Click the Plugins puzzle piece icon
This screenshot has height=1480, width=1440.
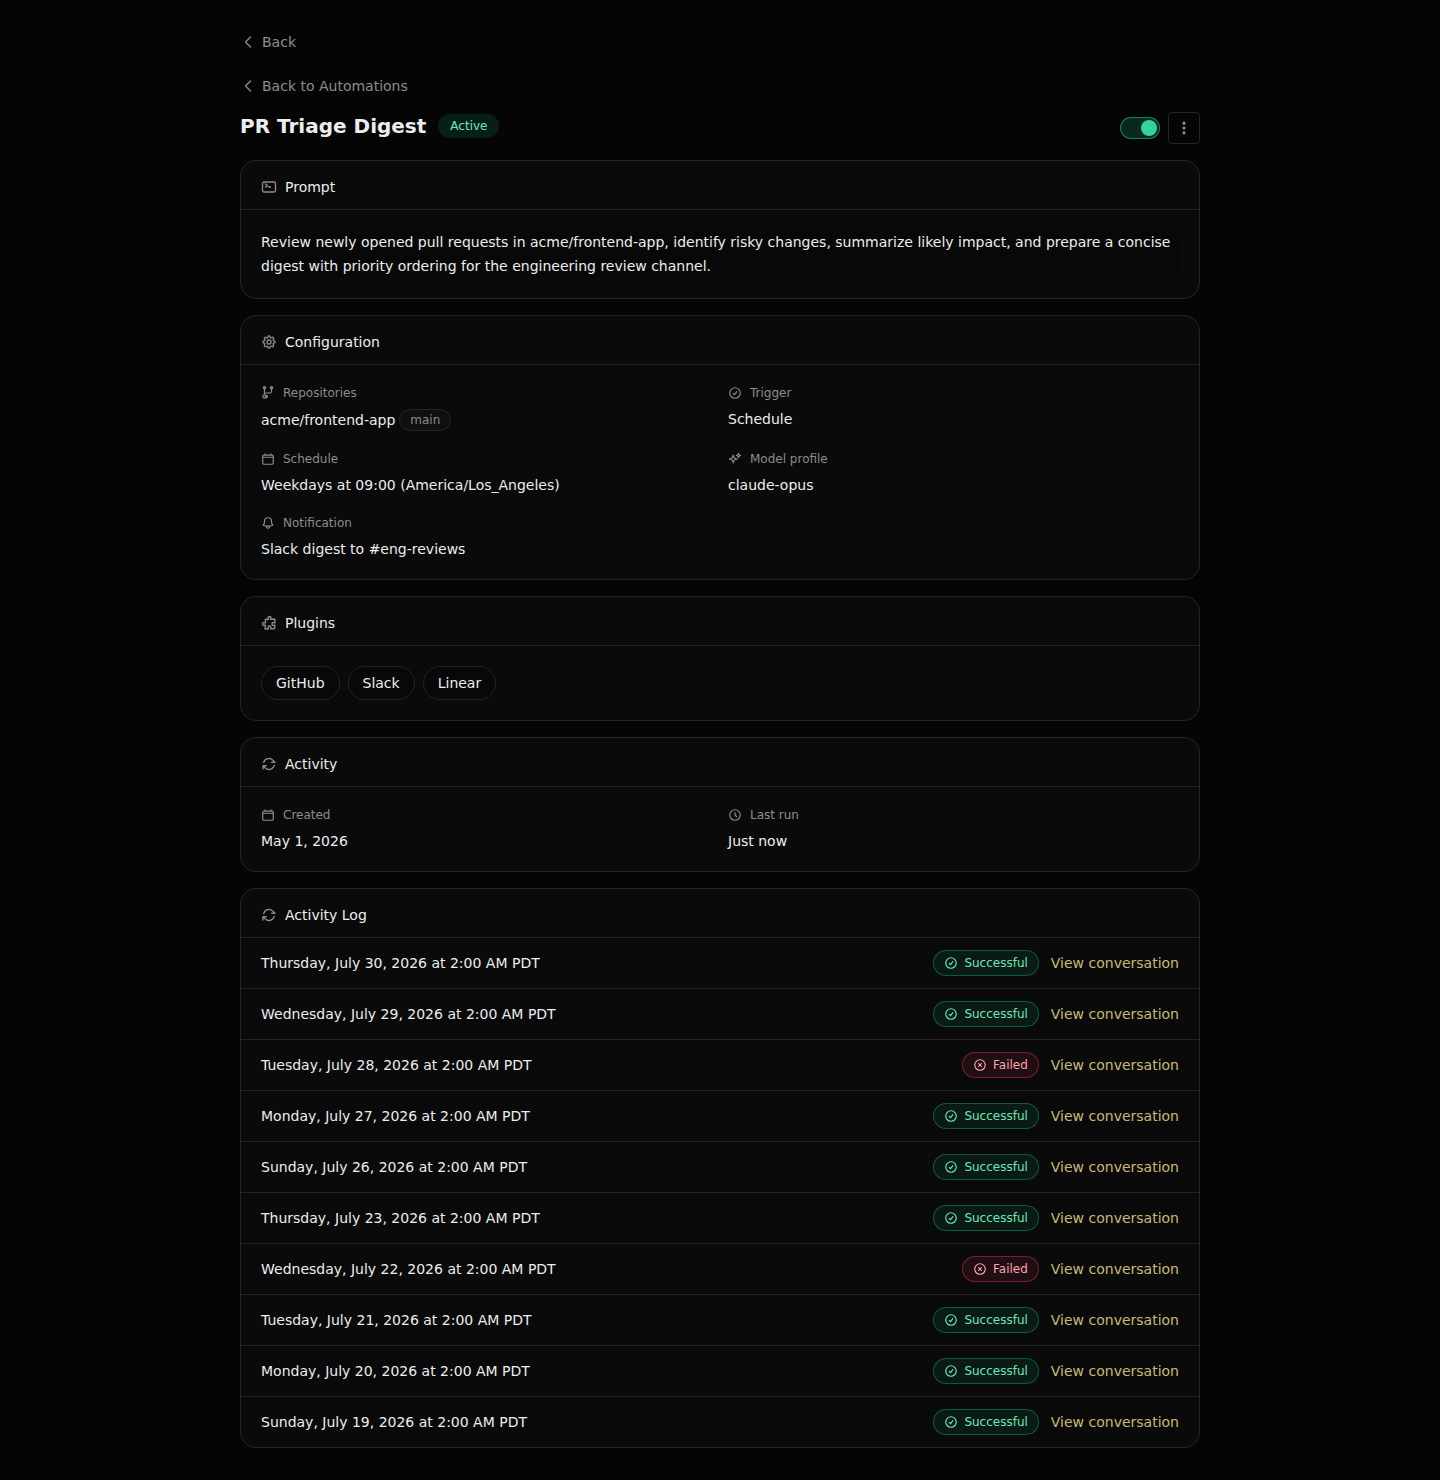point(269,623)
